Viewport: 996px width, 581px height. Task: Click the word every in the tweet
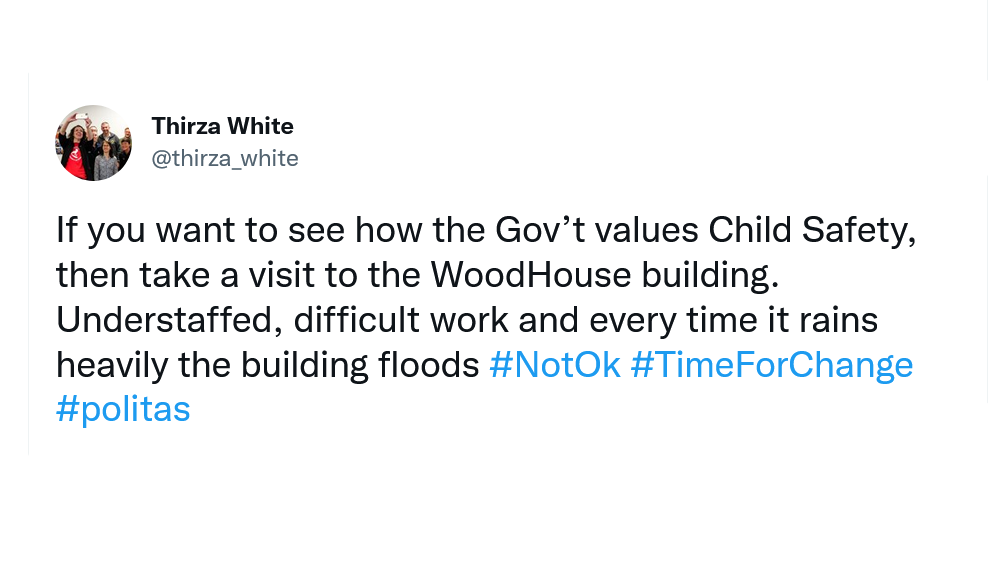click(x=633, y=321)
